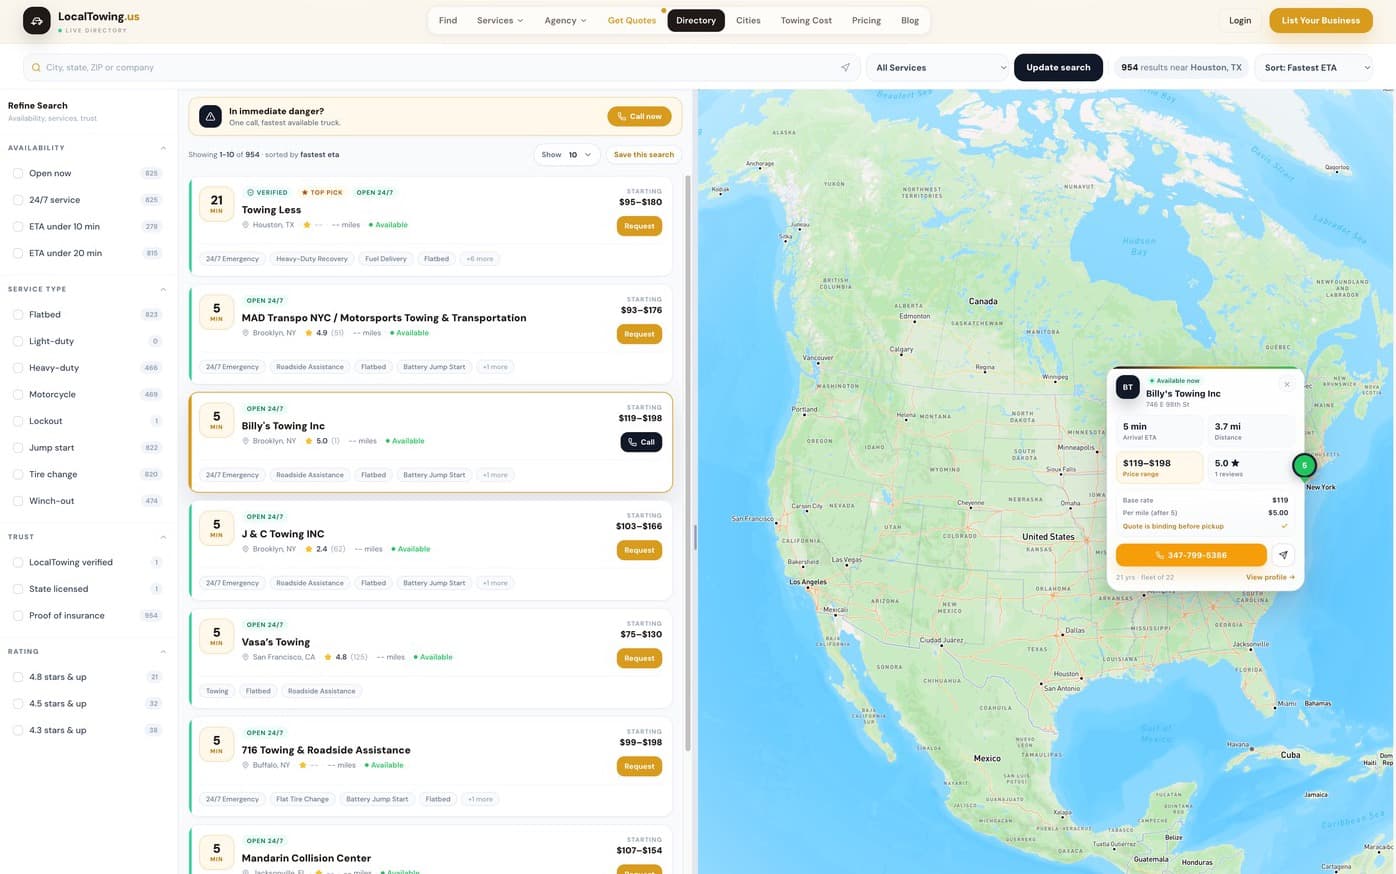Image resolution: width=1396 pixels, height=874 pixels.
Task: Open the Cities nav link
Action: click(x=748, y=20)
